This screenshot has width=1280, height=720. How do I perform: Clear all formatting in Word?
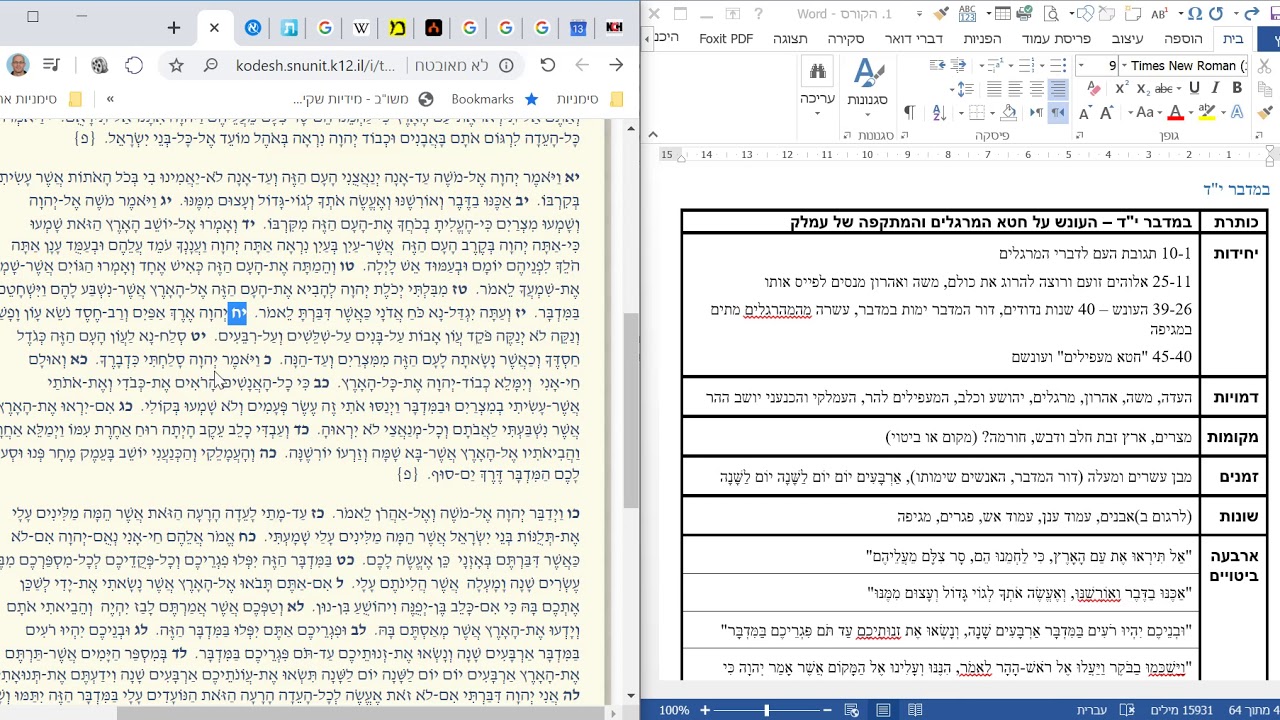(x=1094, y=88)
